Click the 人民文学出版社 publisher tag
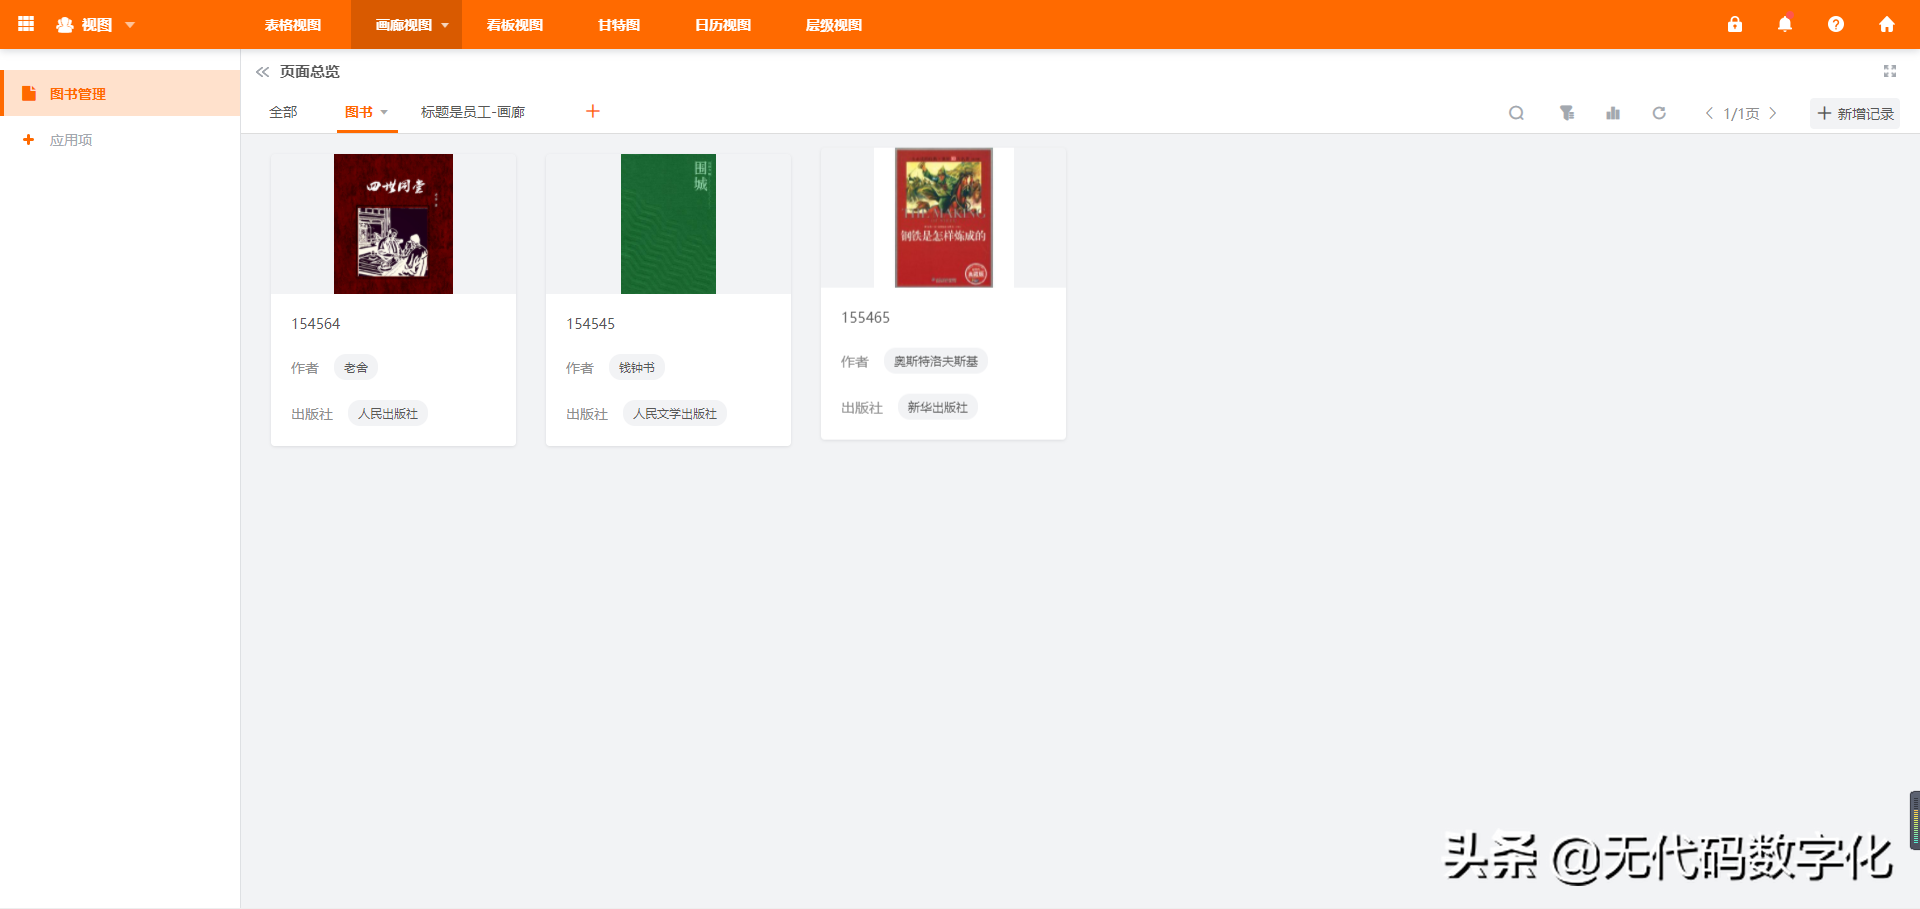The width and height of the screenshot is (1920, 909). (x=675, y=413)
